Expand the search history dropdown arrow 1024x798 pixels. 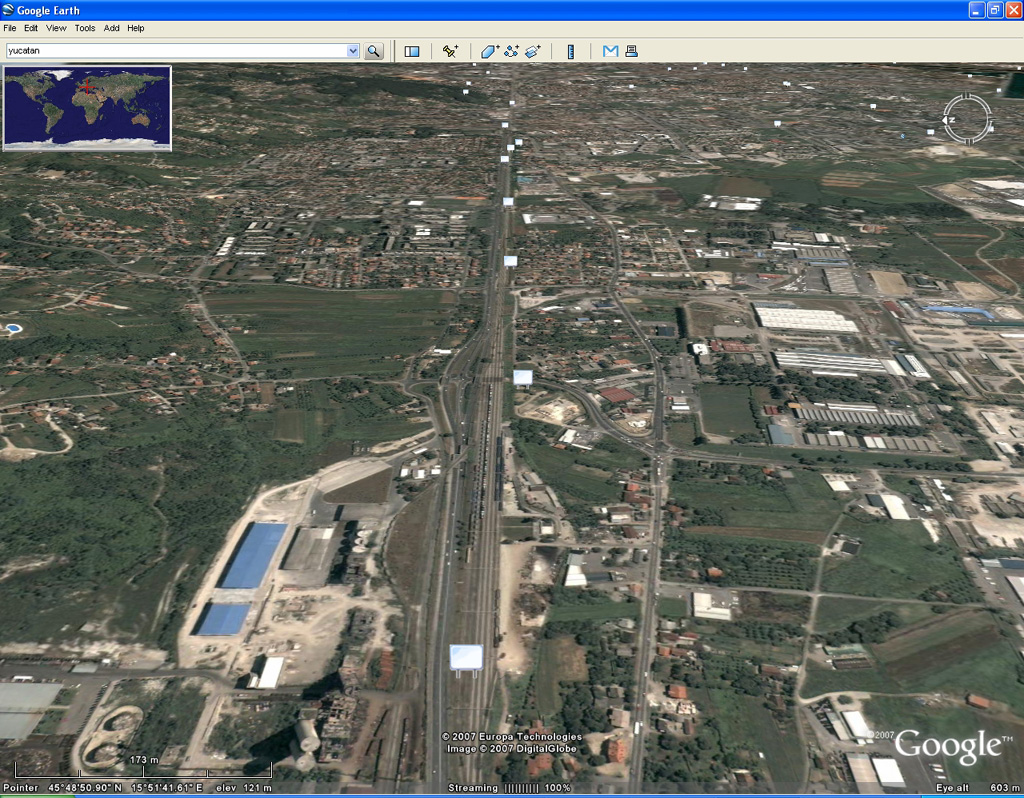352,51
